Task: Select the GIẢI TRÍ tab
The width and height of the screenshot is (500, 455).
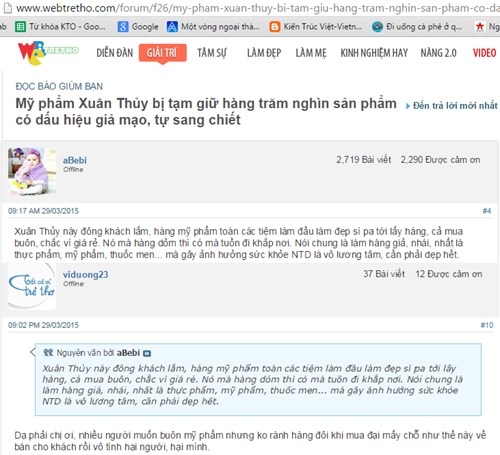Action: click(x=162, y=53)
